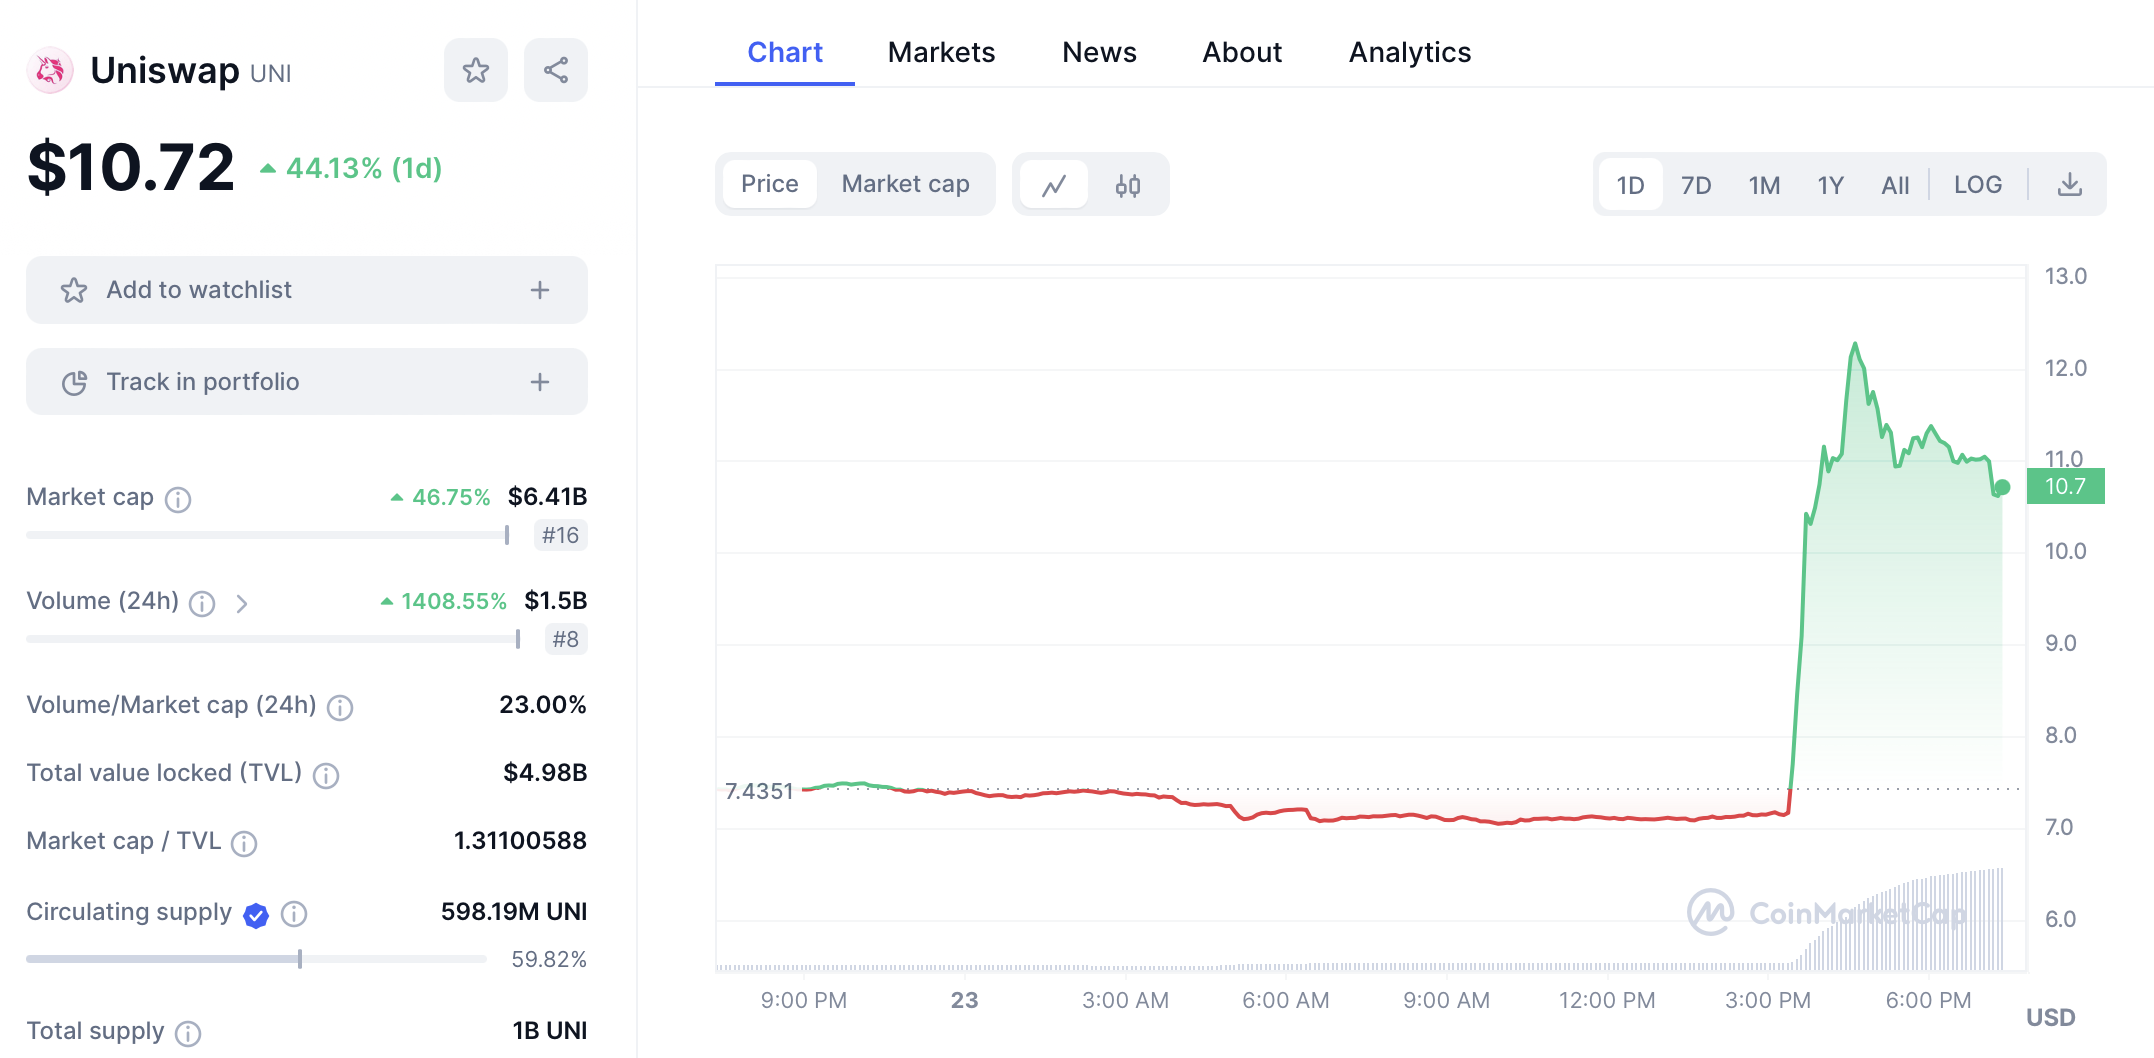Screen dimensions: 2154x1058
Task: Click the share icon next to Uniswap
Action: pyautogui.click(x=556, y=70)
